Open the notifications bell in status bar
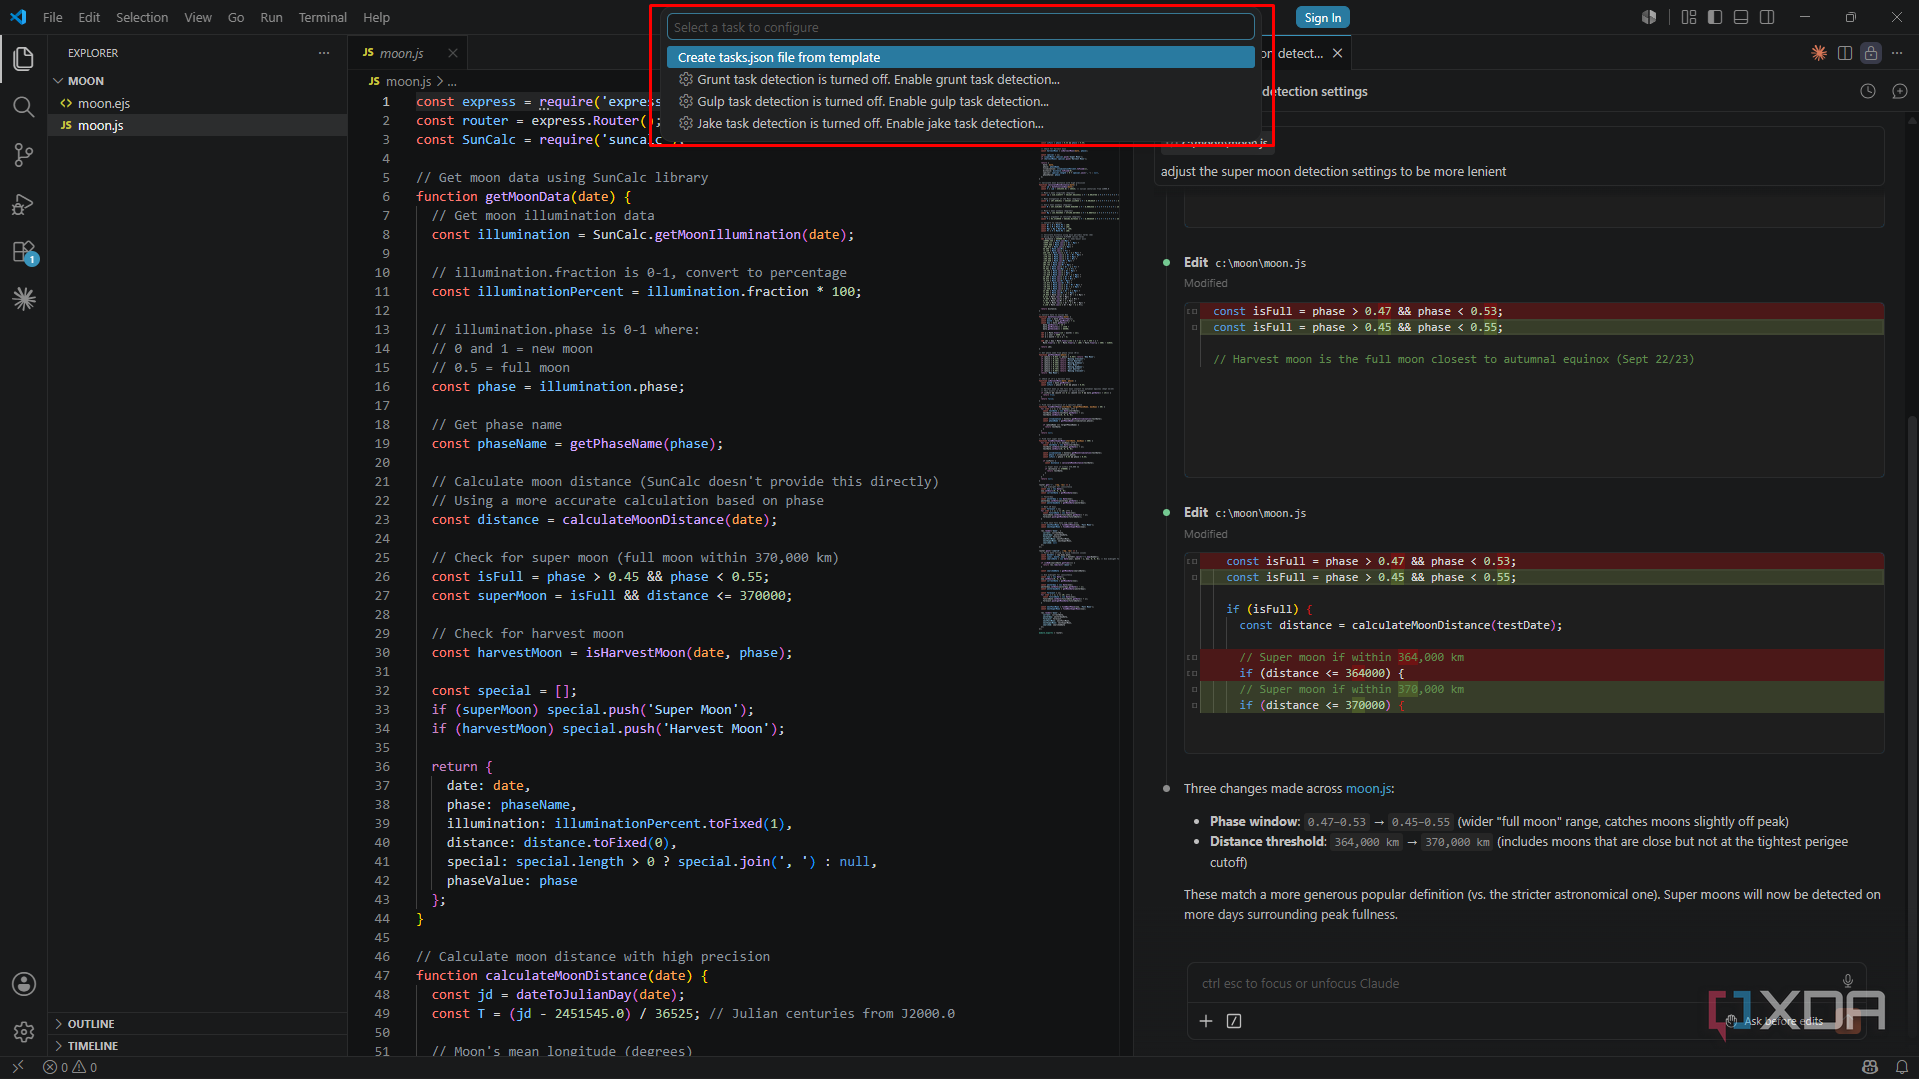The height and width of the screenshot is (1079, 1919). [1902, 1067]
